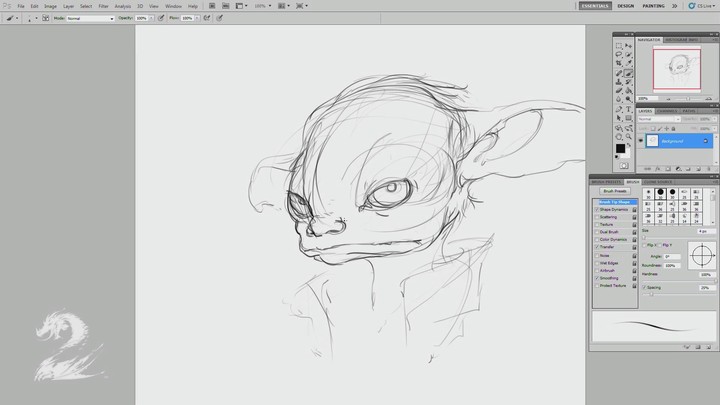Switch to the Channels tab
The width and height of the screenshot is (720, 405).
[667, 111]
